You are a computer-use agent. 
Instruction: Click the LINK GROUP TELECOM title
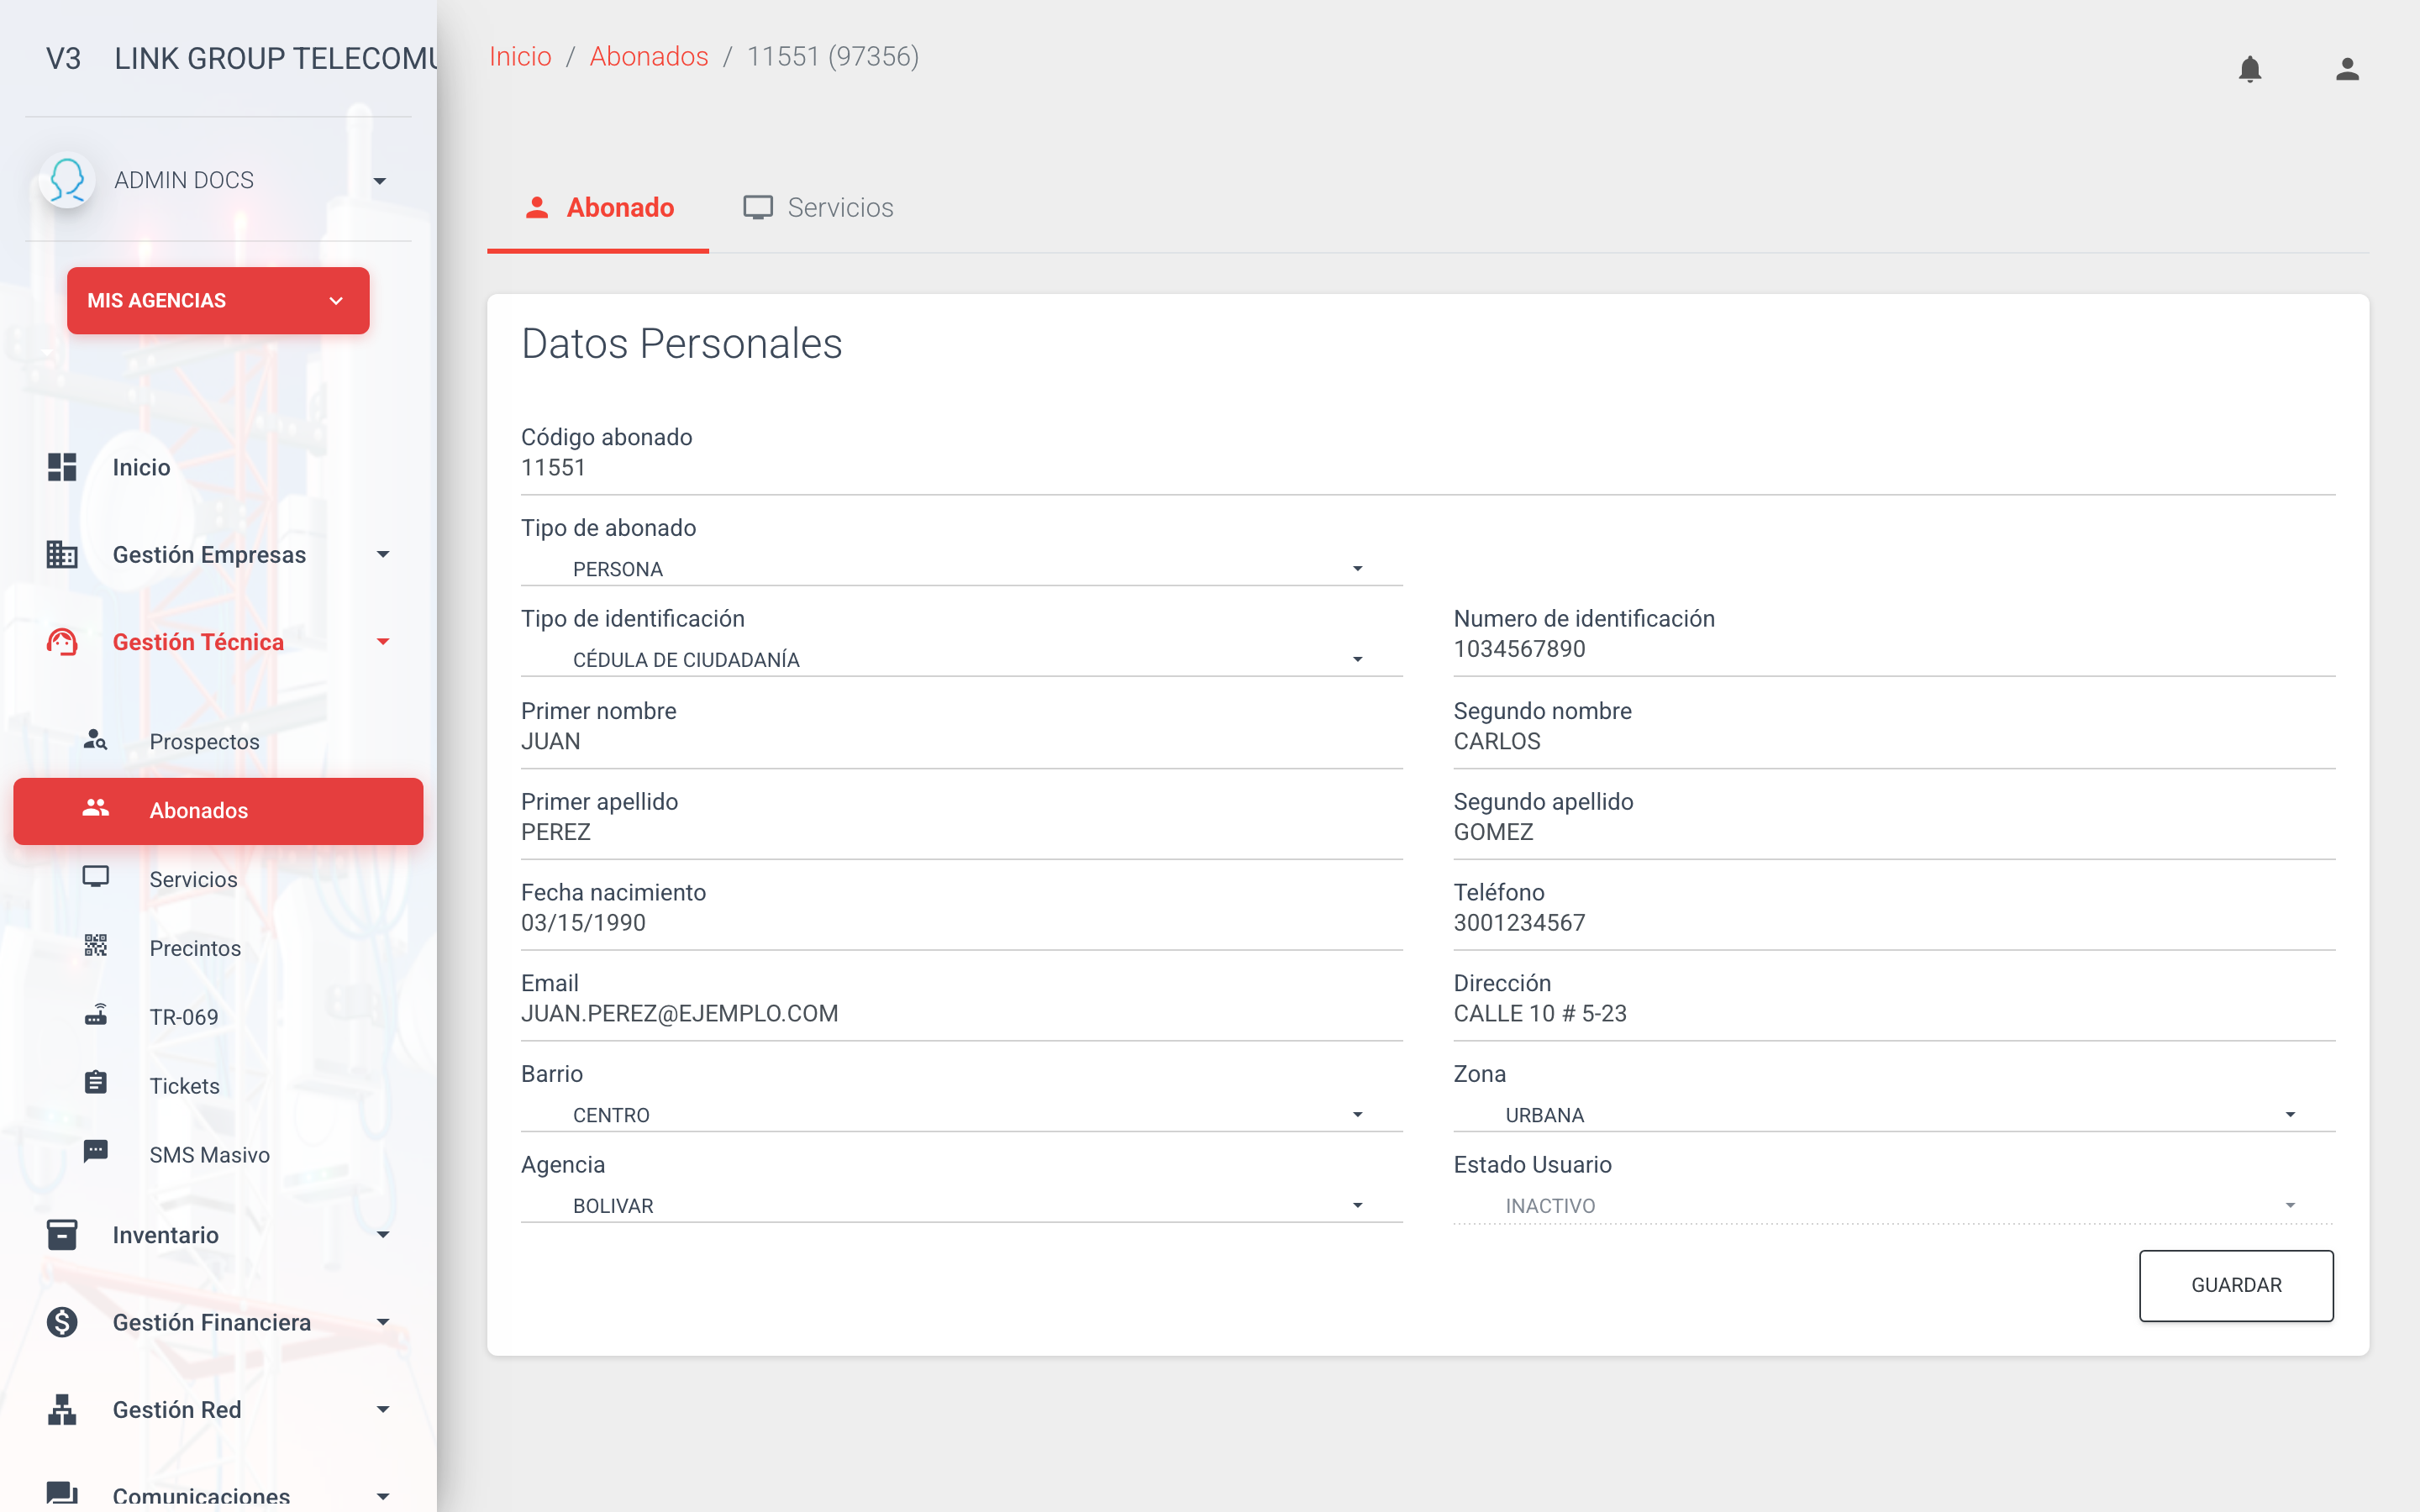275,59
